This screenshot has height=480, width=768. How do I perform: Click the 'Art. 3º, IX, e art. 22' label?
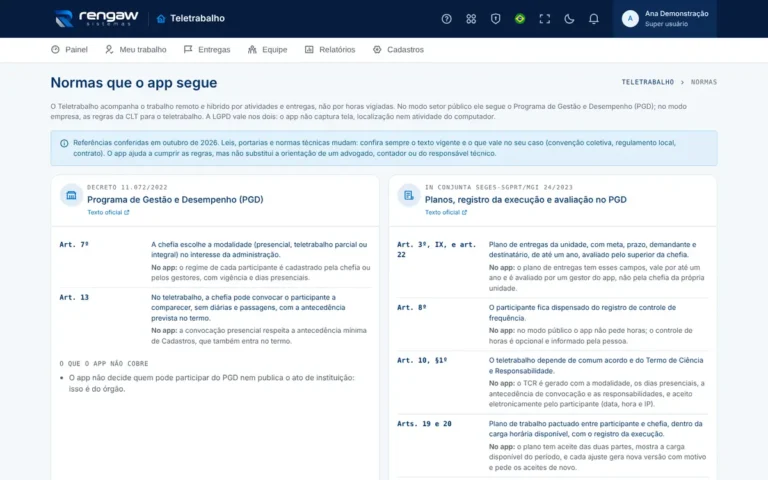pos(436,249)
